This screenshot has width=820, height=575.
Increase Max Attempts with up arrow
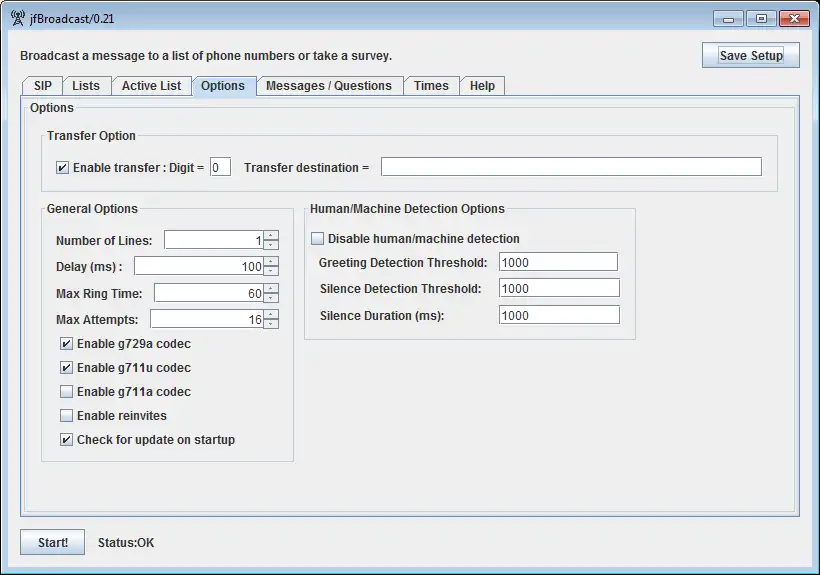coord(271,315)
